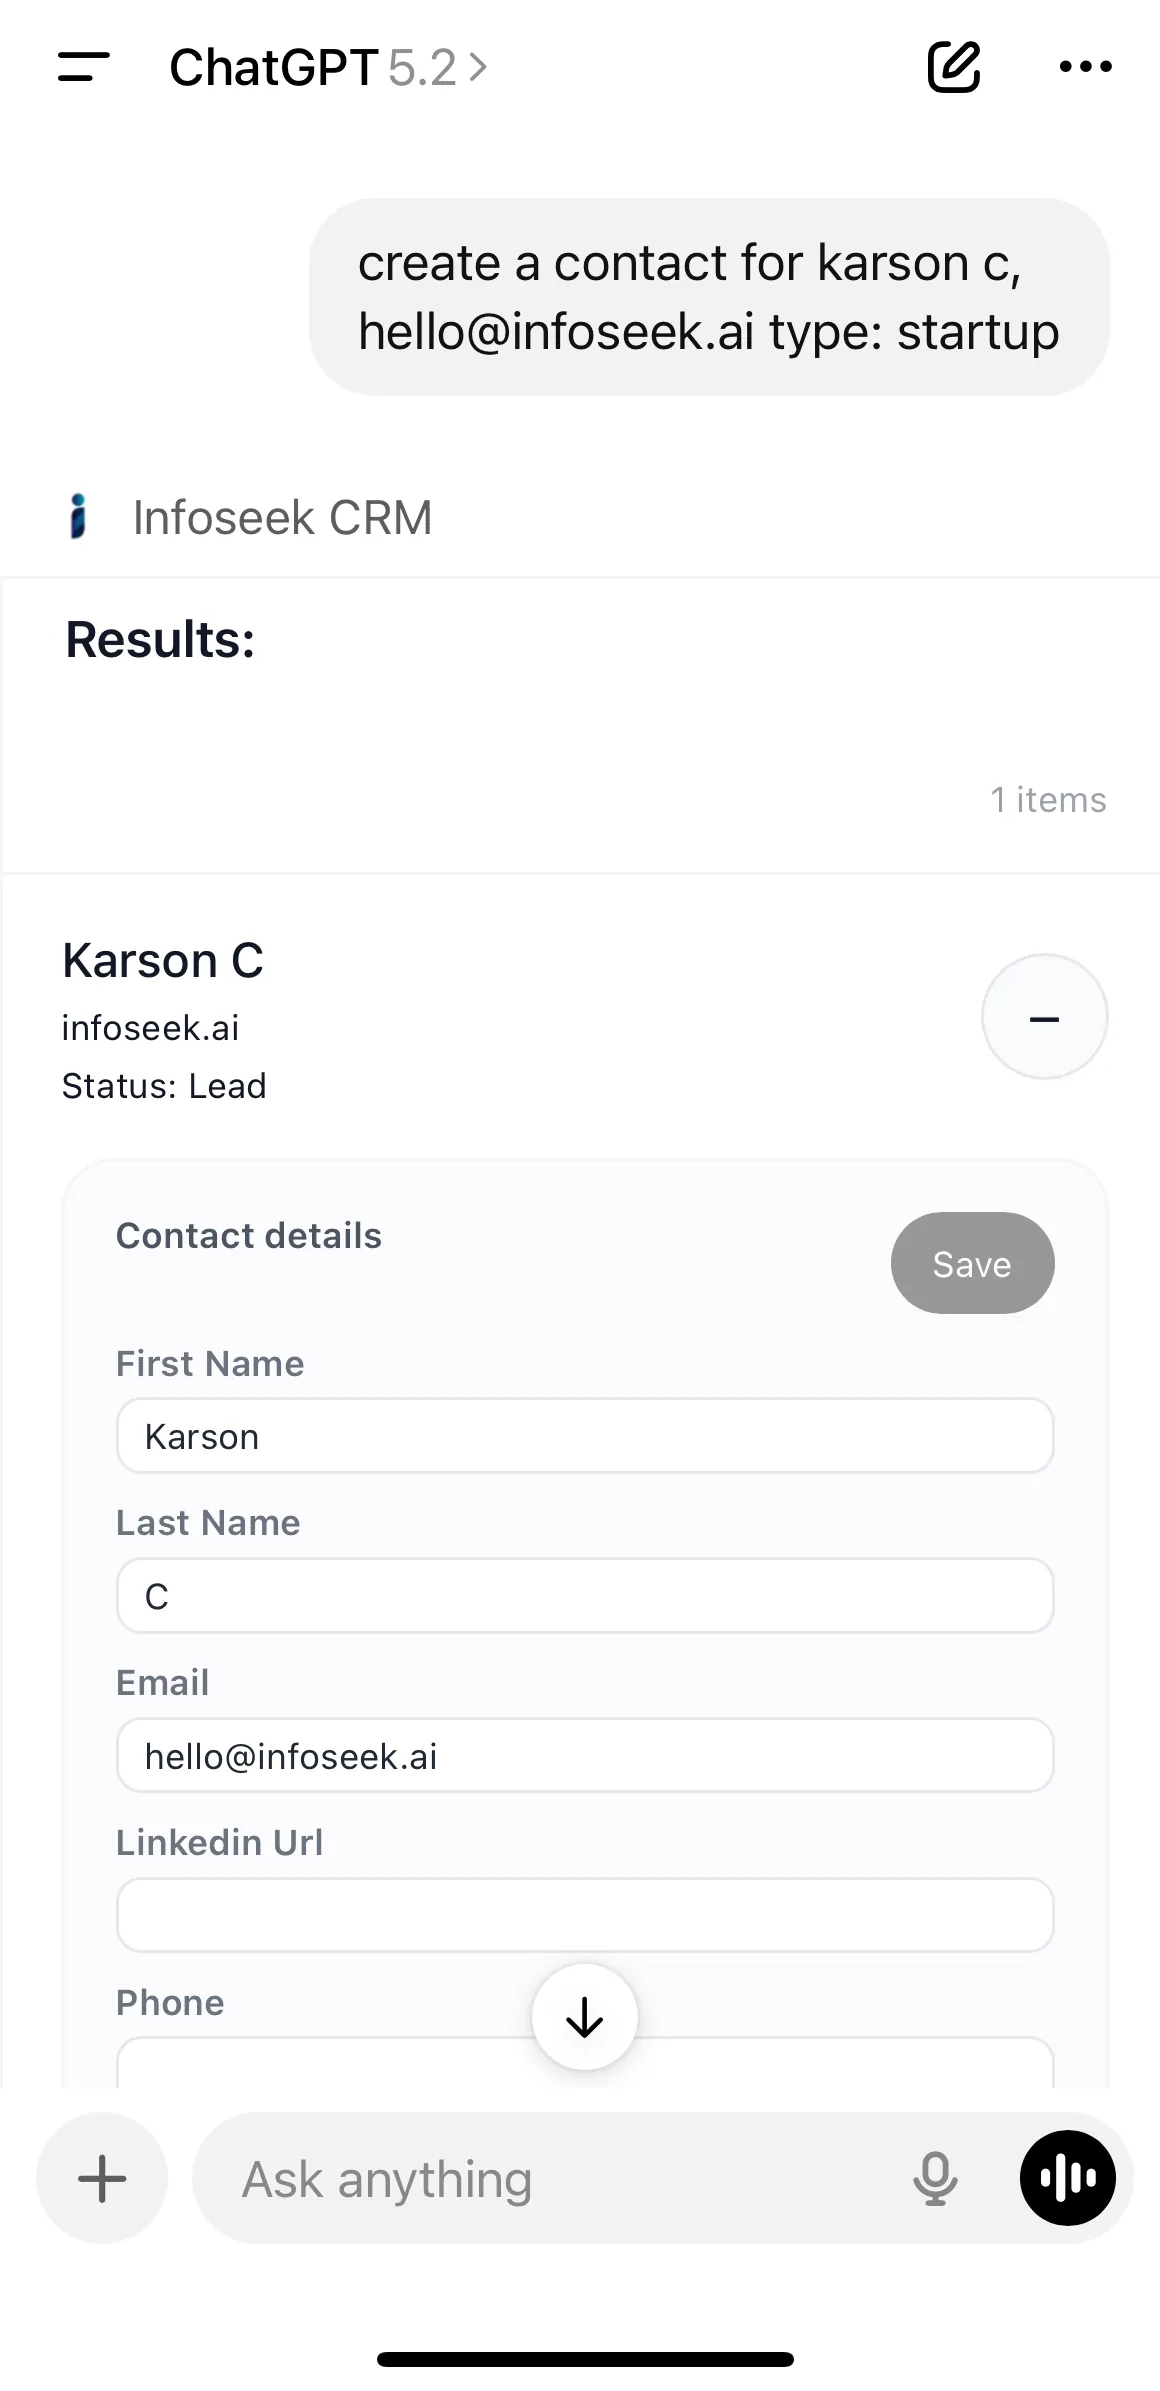Select the First Name field

[584, 1436]
